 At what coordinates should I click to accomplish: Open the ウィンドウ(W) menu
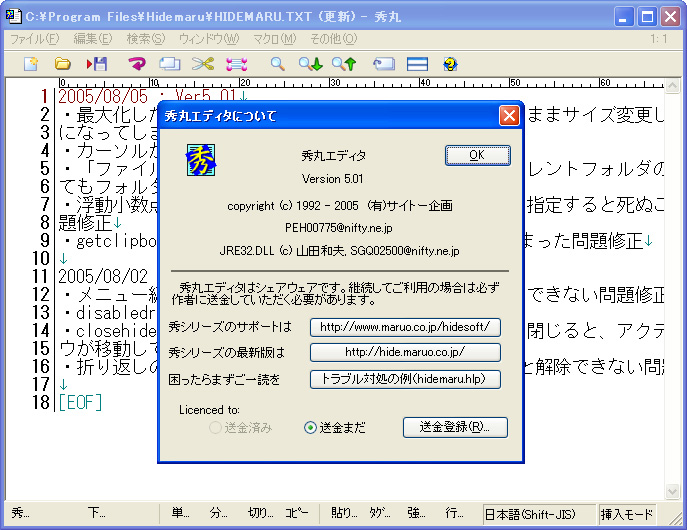coord(209,39)
